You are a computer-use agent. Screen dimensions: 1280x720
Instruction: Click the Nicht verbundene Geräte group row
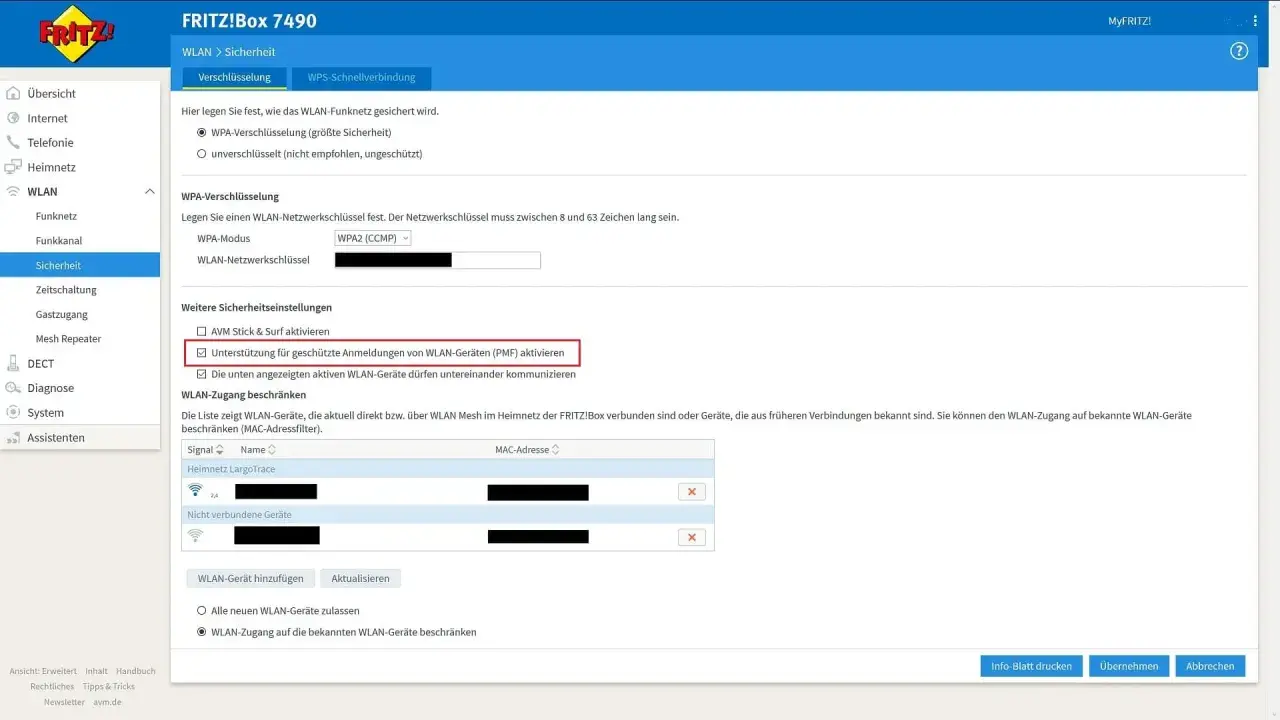[448, 515]
